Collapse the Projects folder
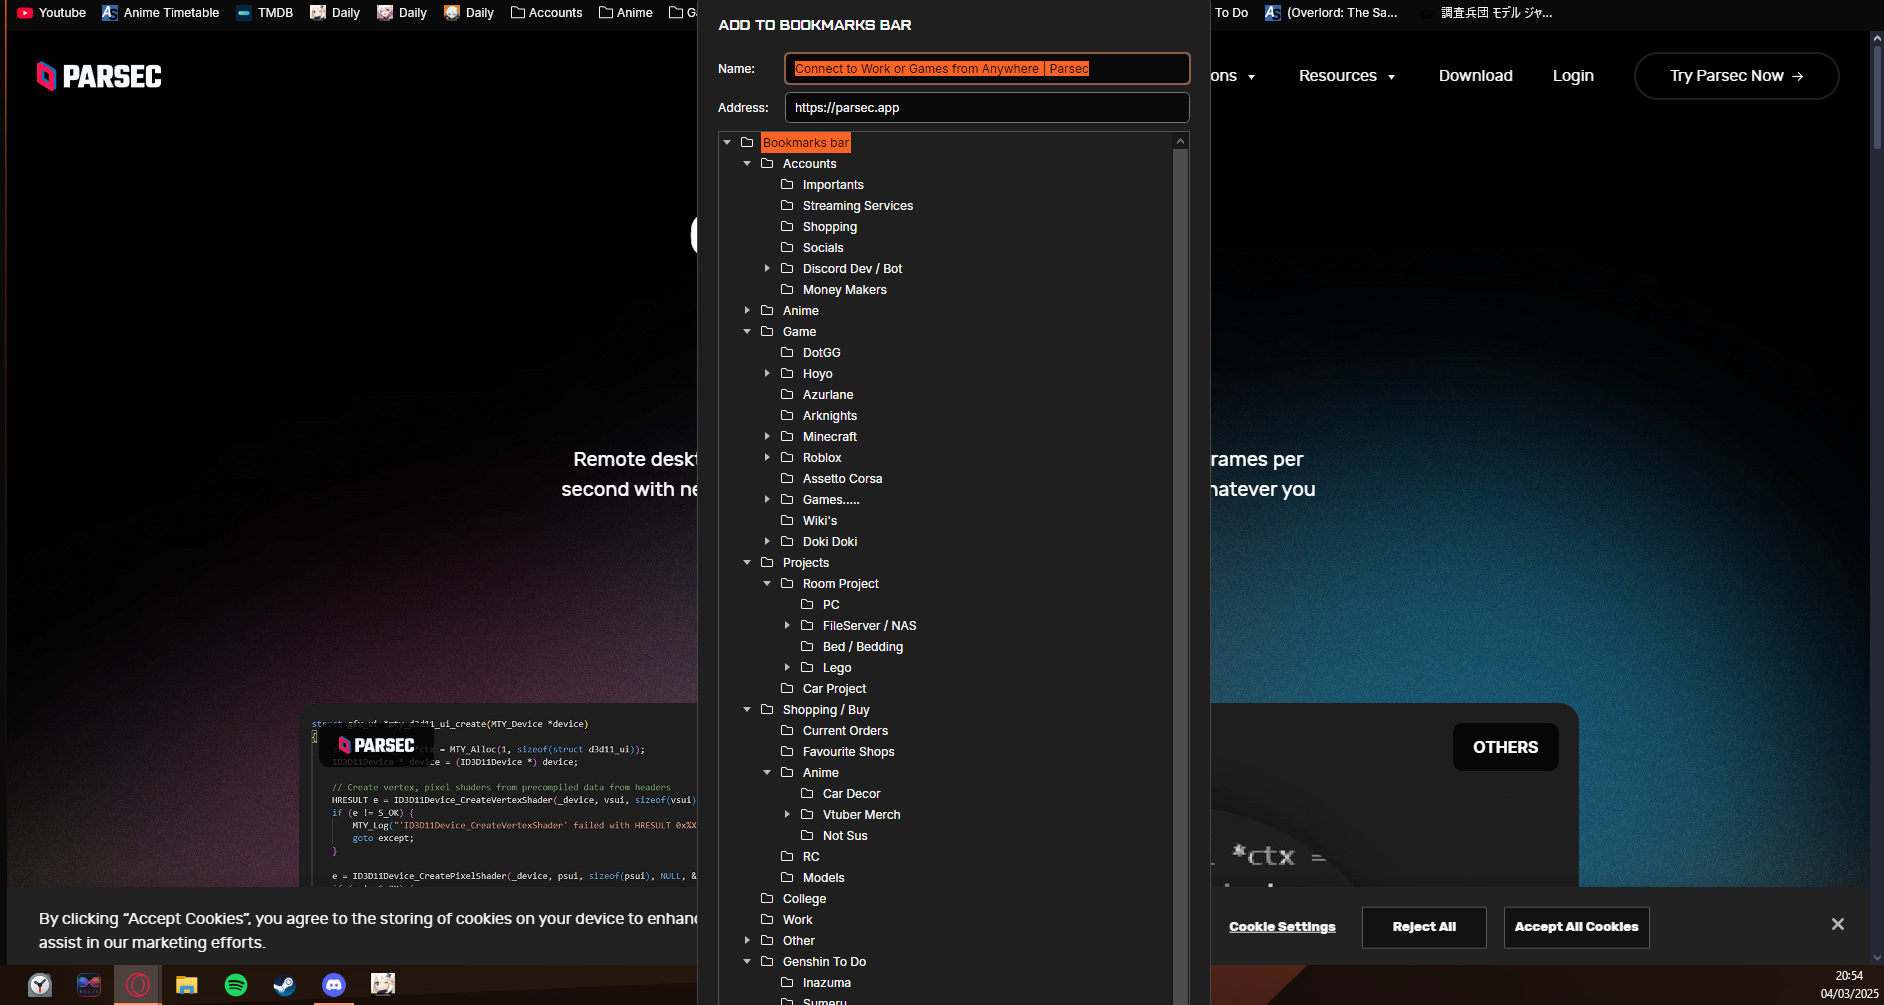Viewport: 1884px width, 1005px height. [x=747, y=563]
